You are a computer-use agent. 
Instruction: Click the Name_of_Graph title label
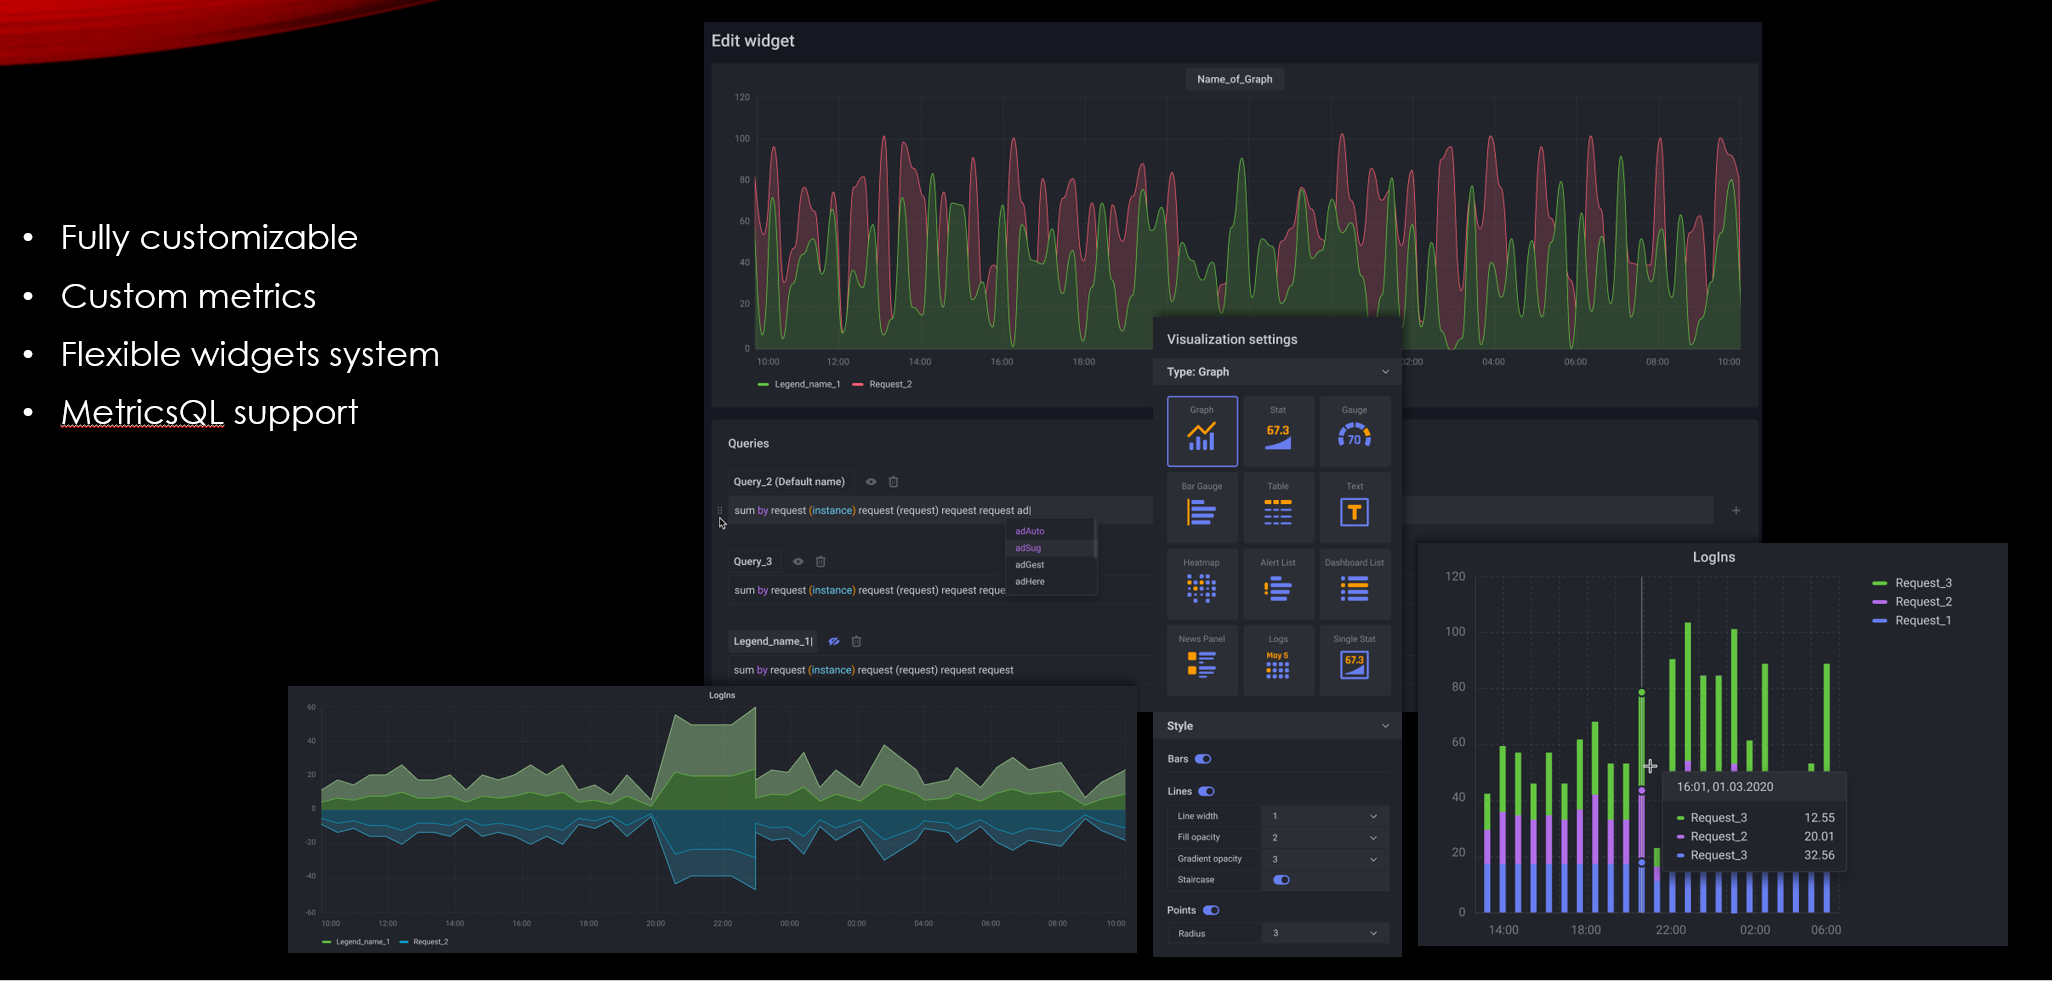[1234, 79]
